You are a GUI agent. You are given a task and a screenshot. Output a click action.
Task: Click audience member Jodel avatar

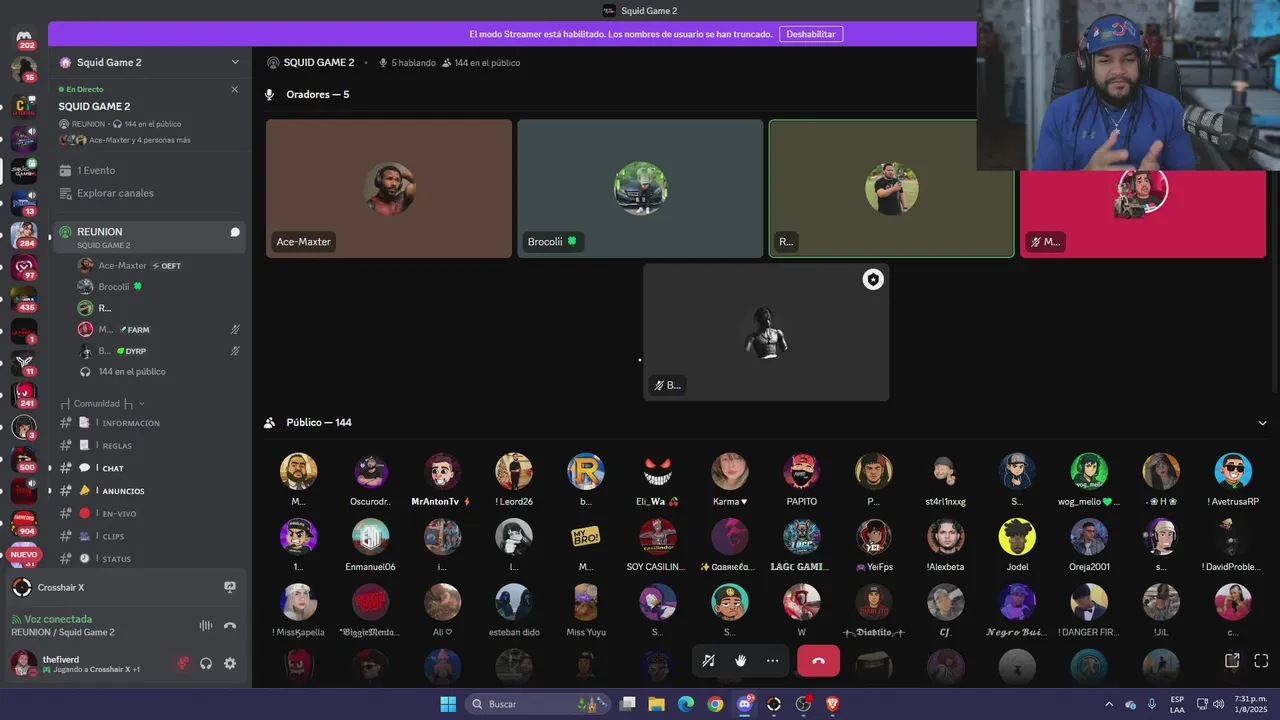1017,537
